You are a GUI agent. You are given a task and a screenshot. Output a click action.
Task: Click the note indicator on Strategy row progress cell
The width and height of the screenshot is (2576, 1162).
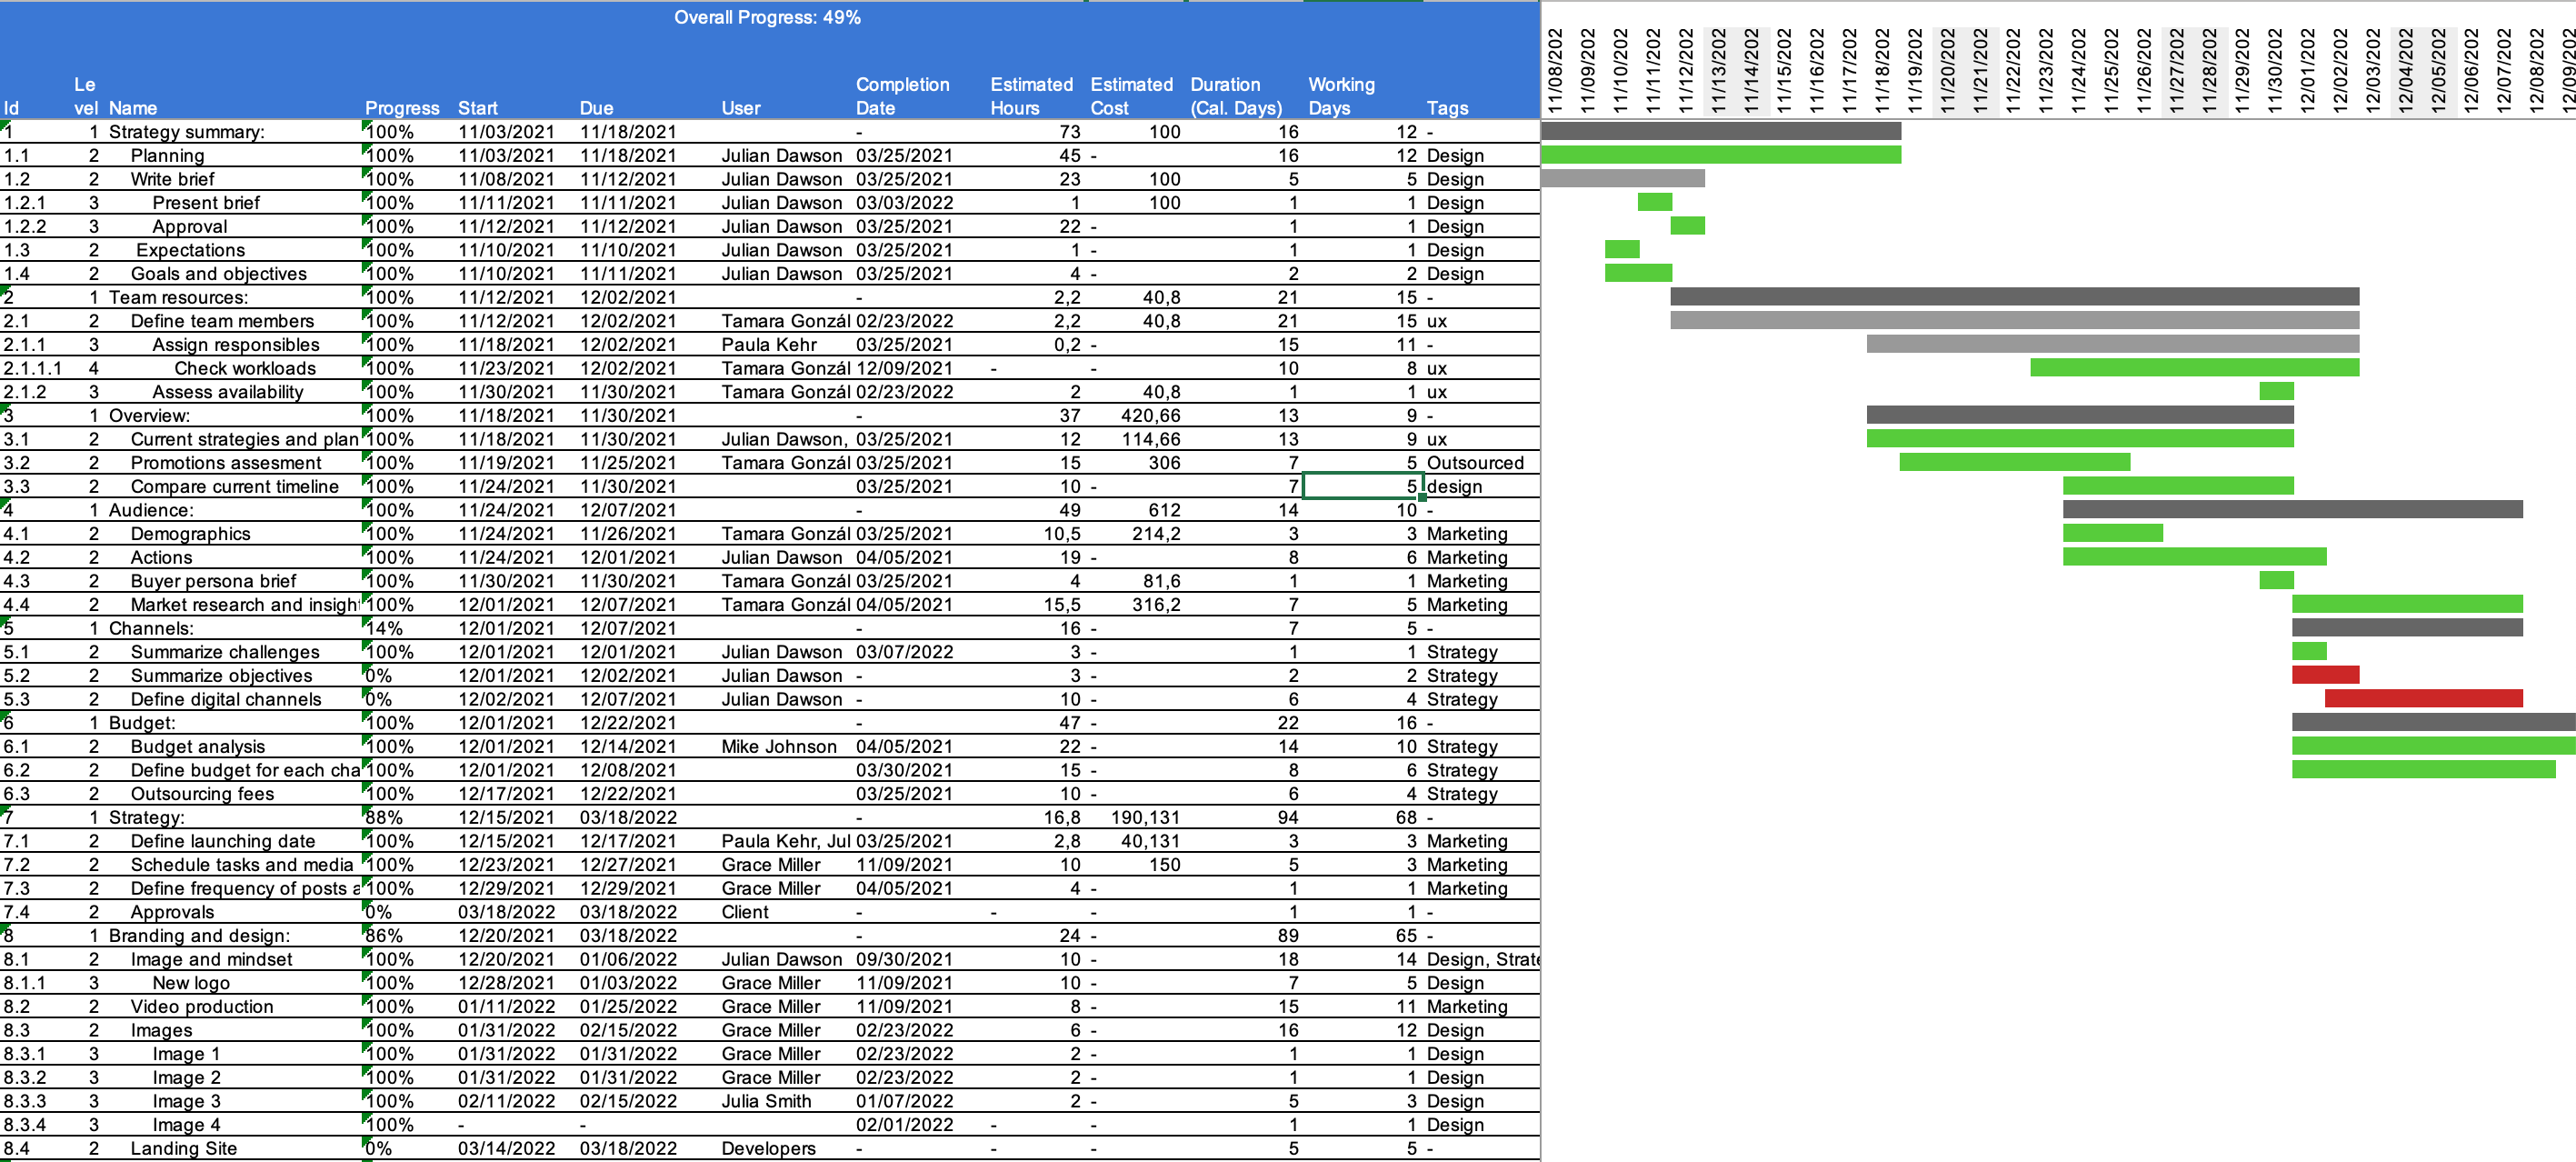pyautogui.click(x=366, y=811)
